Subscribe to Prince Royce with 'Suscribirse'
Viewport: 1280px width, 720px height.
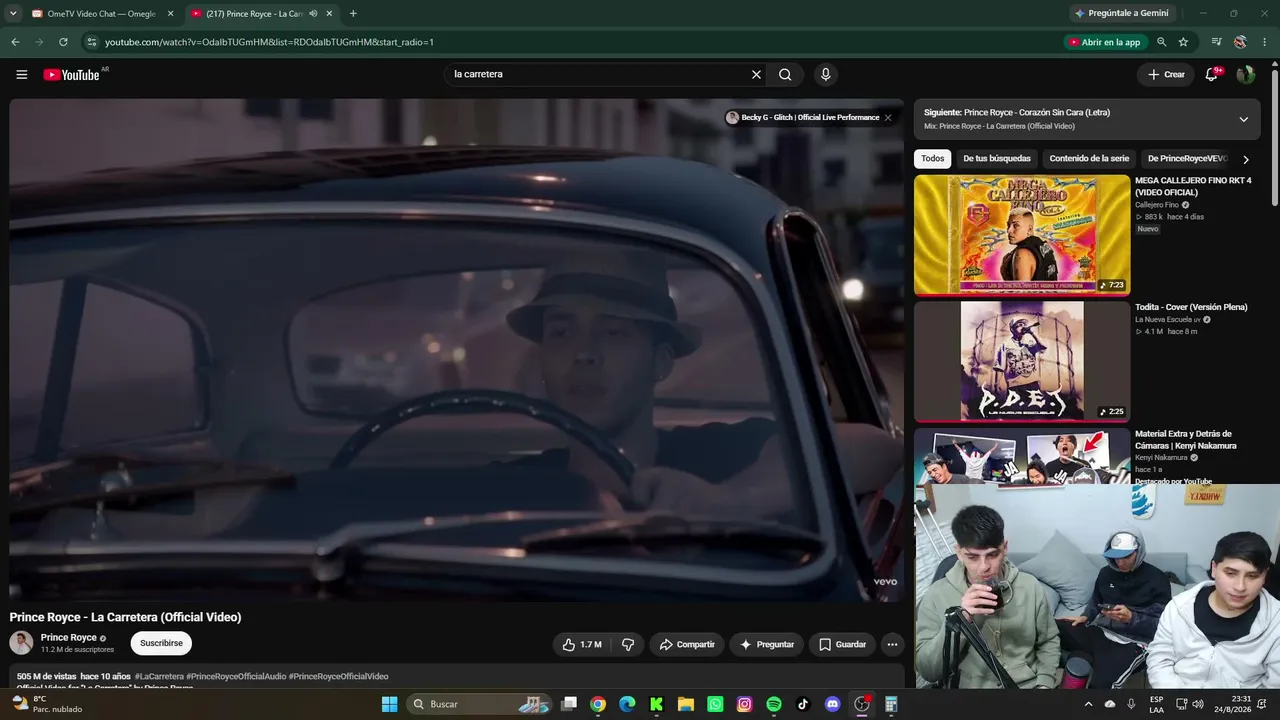(161, 643)
